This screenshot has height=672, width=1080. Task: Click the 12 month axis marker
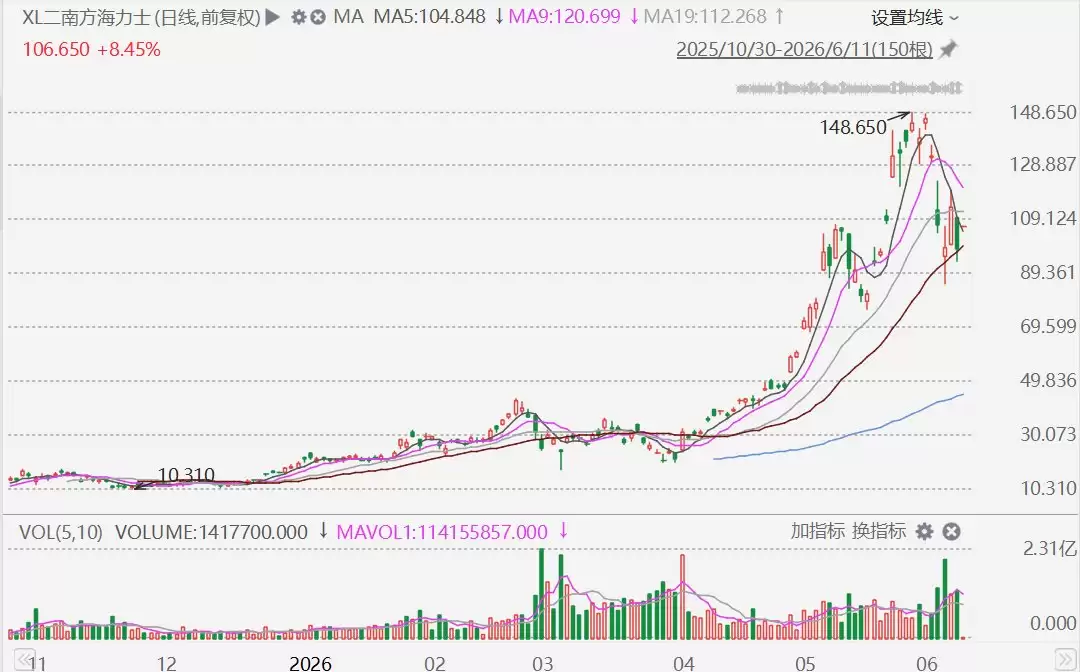(x=167, y=663)
